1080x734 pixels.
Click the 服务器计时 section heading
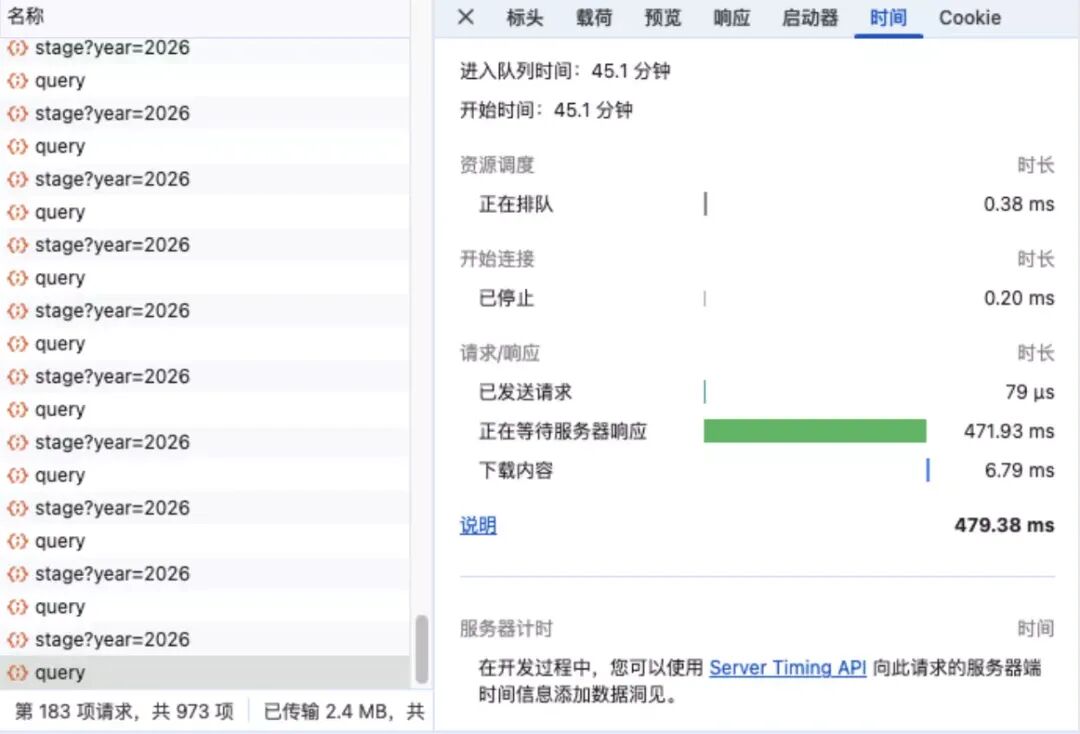[x=506, y=629]
